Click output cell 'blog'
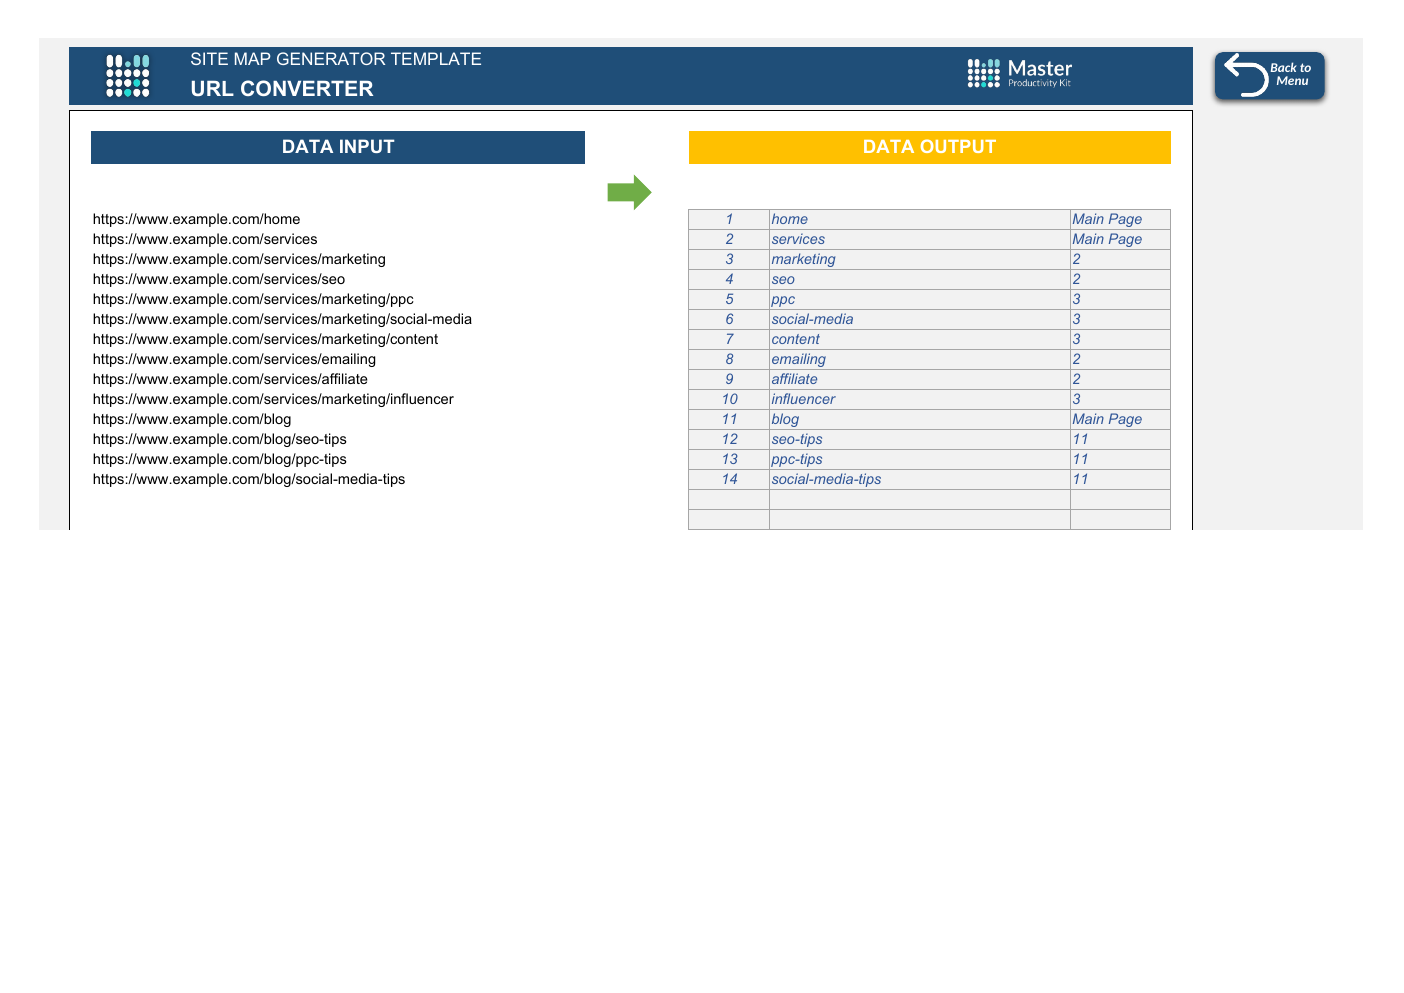Screen dimensions: 1404x993 [920, 419]
